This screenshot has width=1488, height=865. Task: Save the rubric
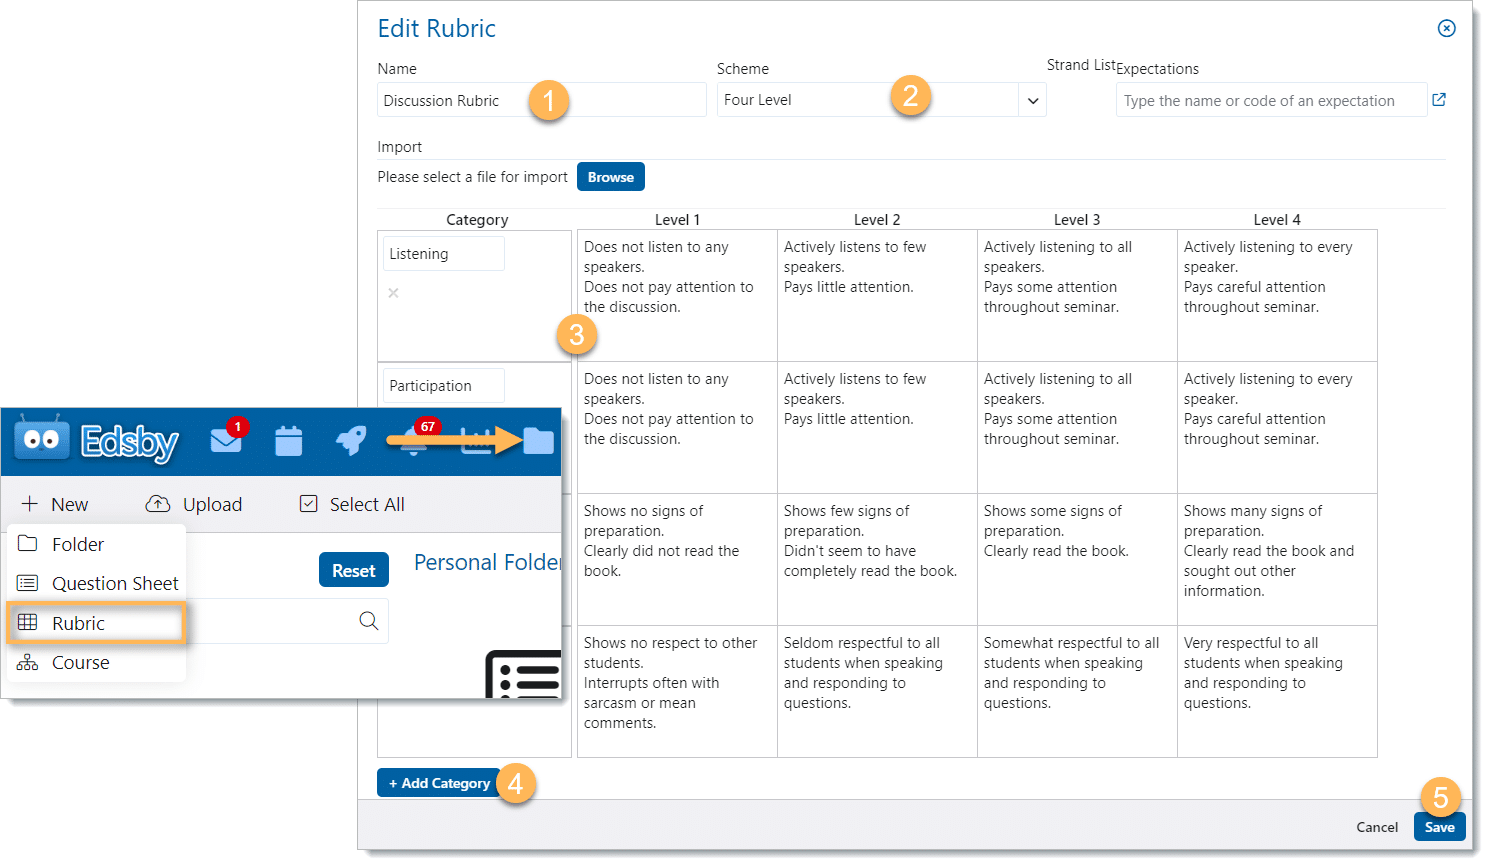pyautogui.click(x=1439, y=827)
